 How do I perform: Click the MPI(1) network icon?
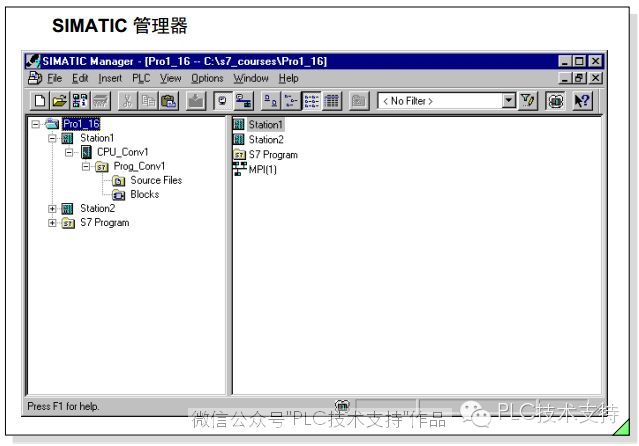click(240, 169)
